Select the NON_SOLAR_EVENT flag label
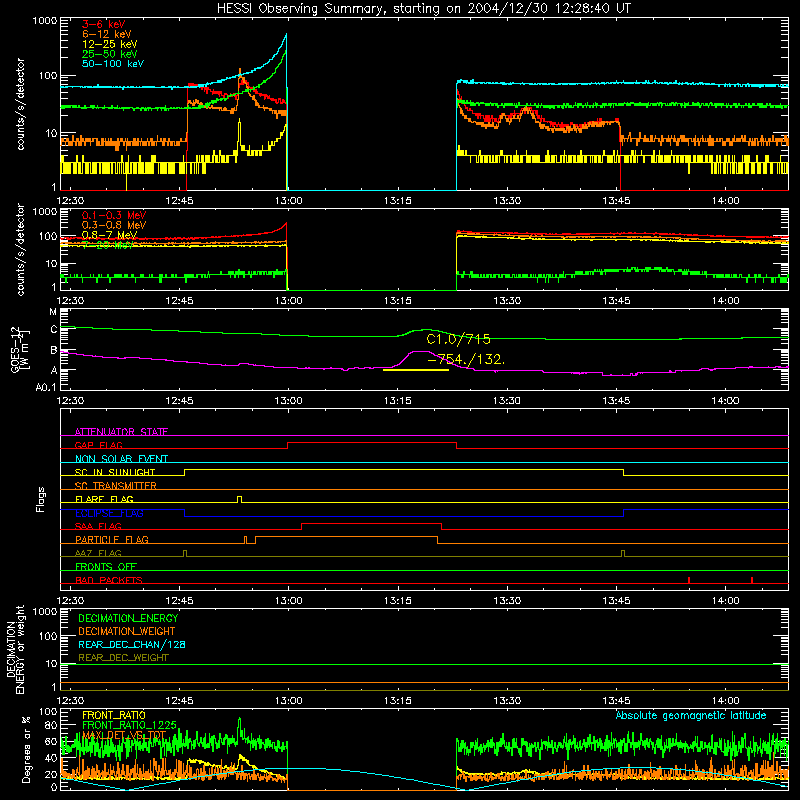Image resolution: width=800 pixels, height=800 pixels. (121, 459)
